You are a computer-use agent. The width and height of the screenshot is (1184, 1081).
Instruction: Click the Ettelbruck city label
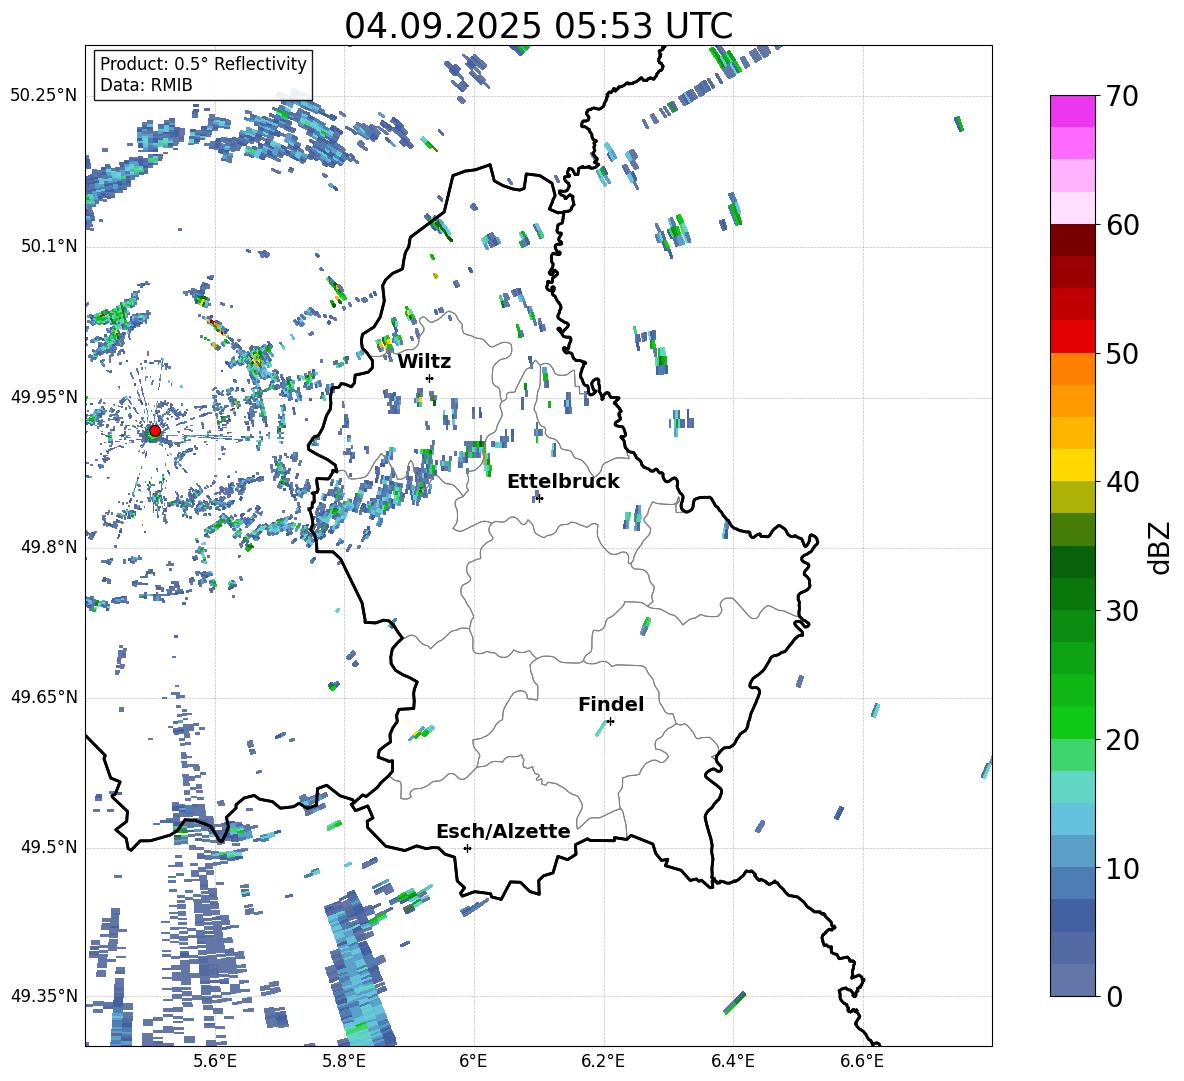(x=563, y=481)
